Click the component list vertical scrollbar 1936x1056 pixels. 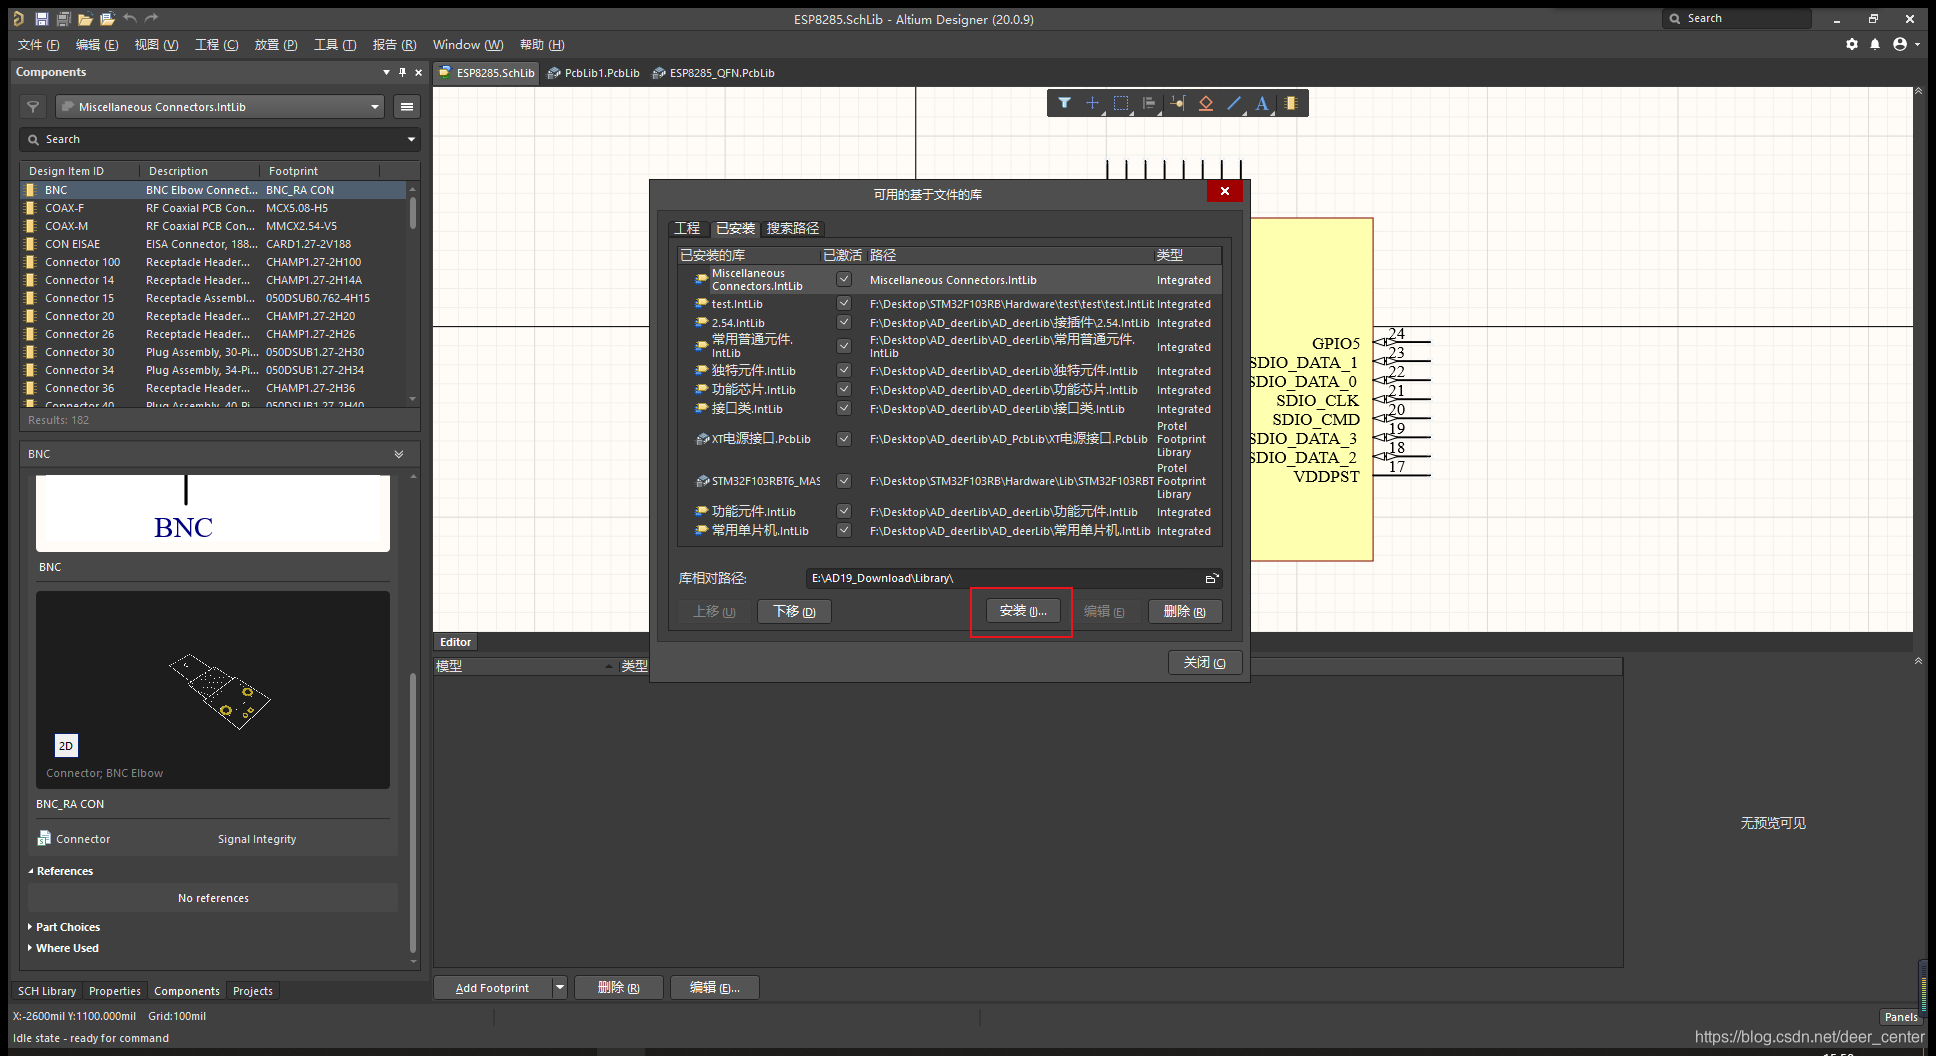click(x=412, y=215)
